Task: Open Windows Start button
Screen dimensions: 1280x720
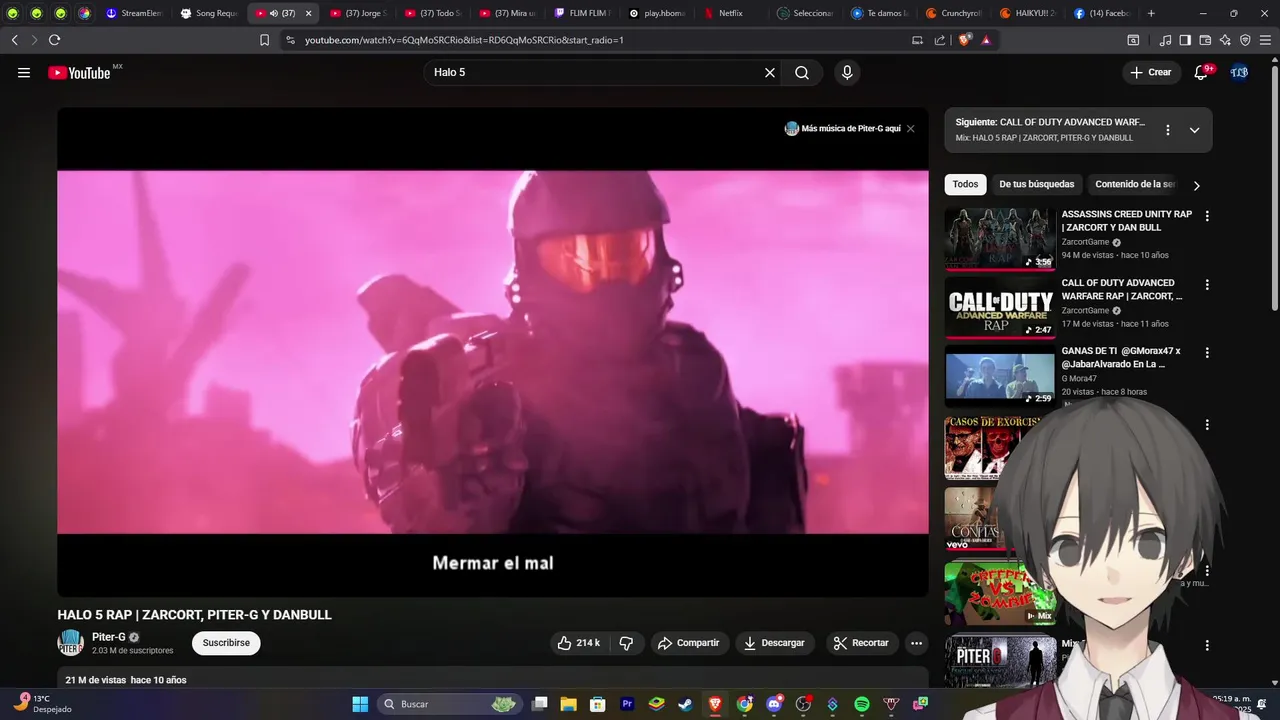Action: tap(360, 704)
